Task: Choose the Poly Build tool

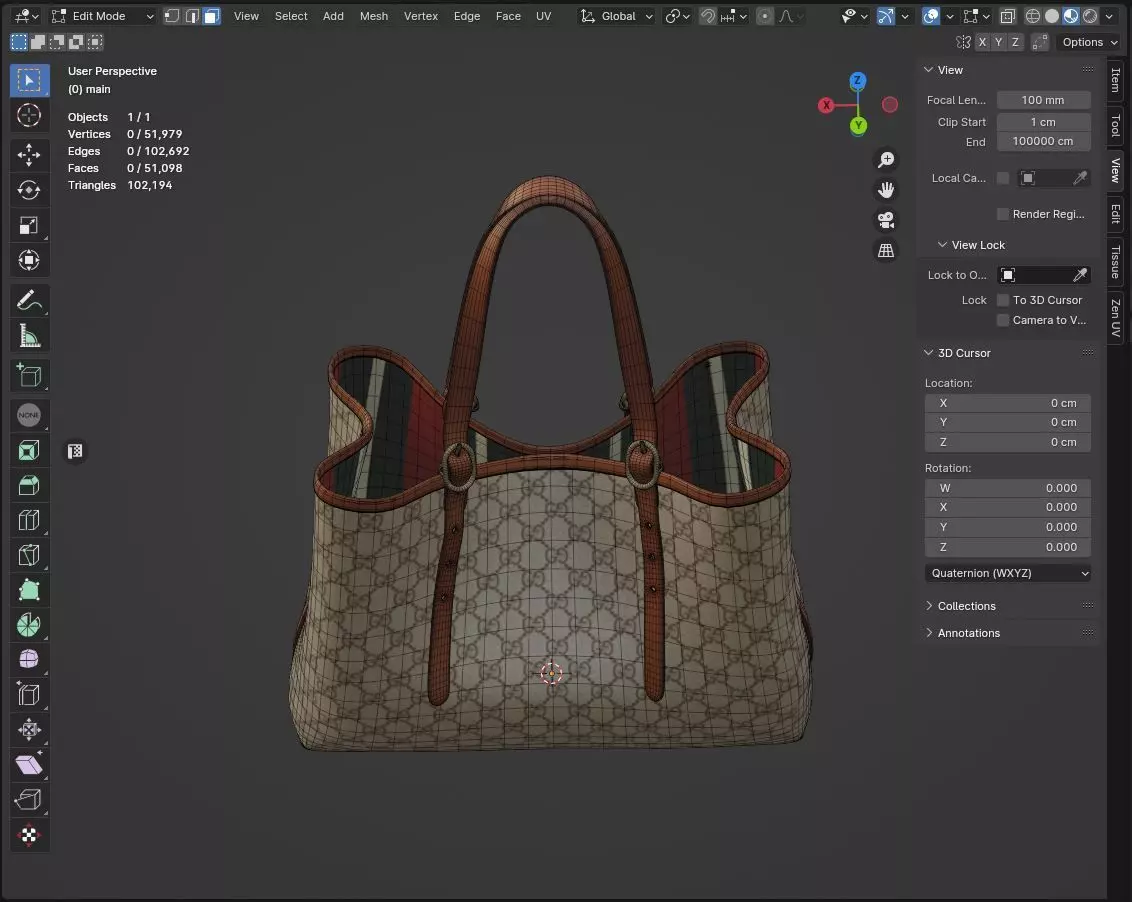Action: (29, 590)
